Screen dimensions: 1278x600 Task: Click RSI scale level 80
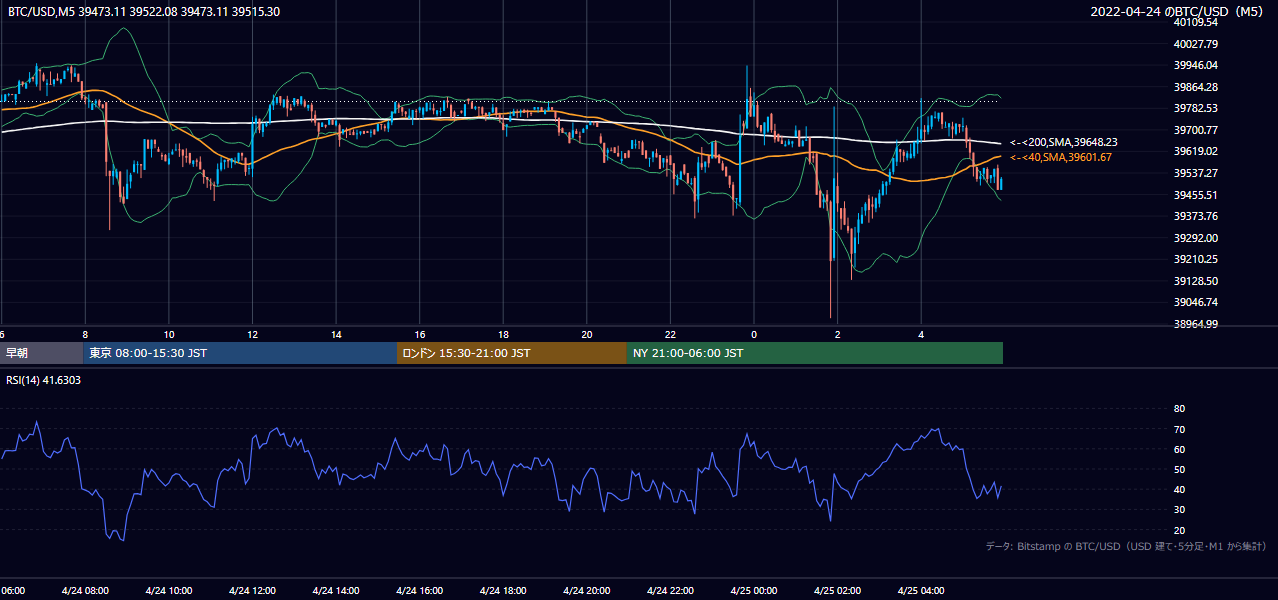pos(1180,409)
